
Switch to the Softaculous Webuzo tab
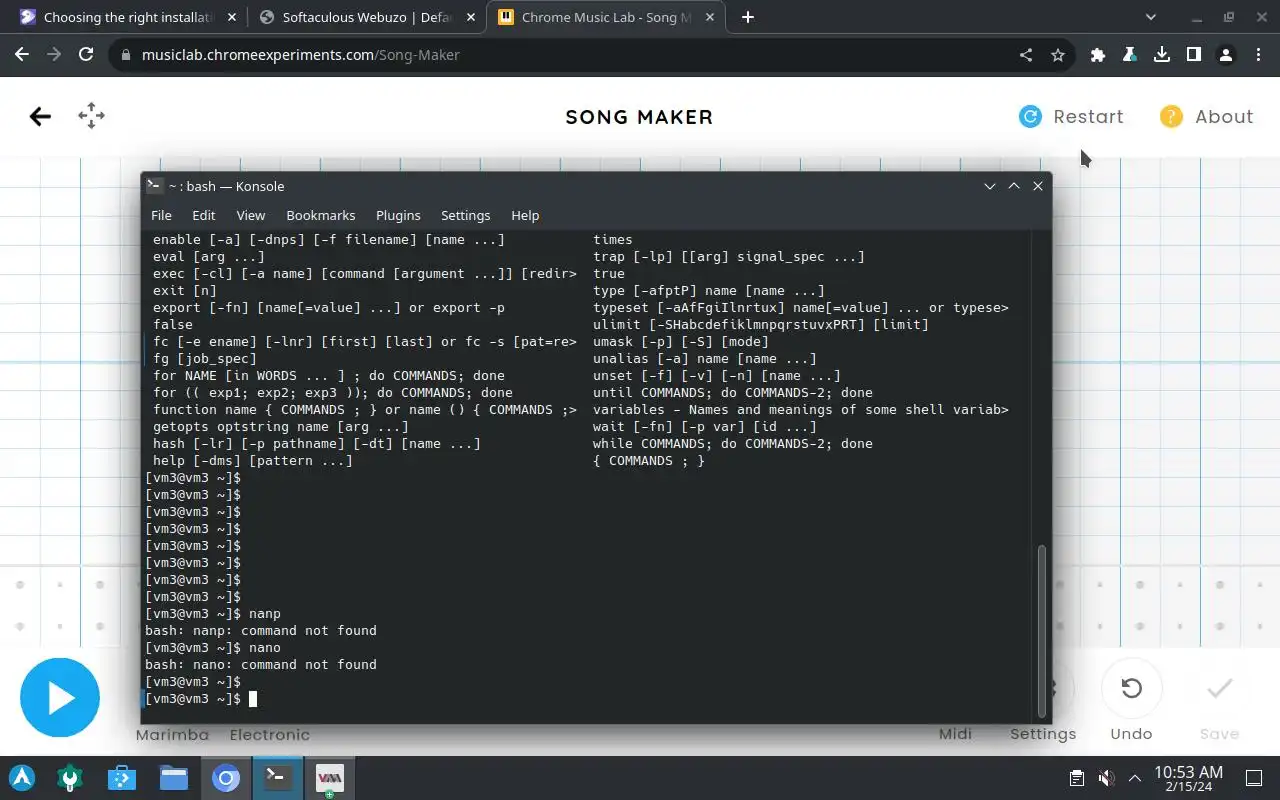coord(366,17)
